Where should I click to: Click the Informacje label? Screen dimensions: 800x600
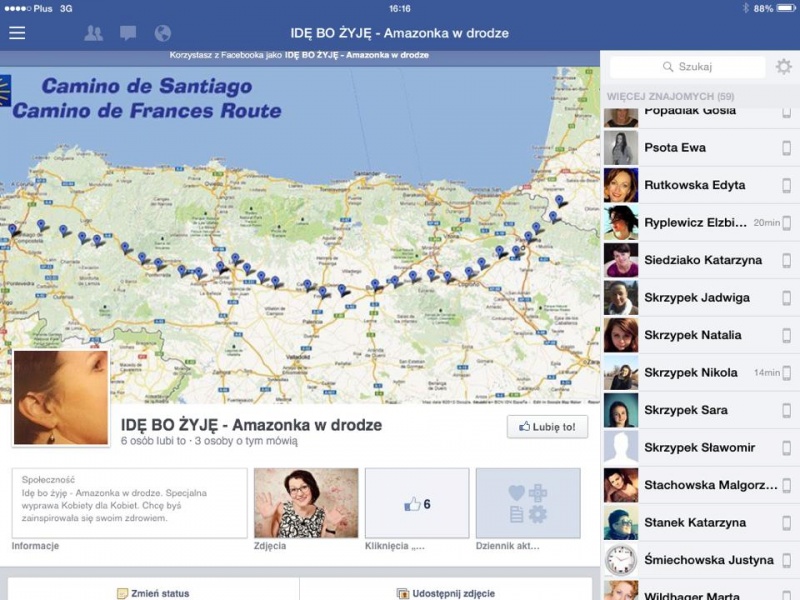coord(35,546)
